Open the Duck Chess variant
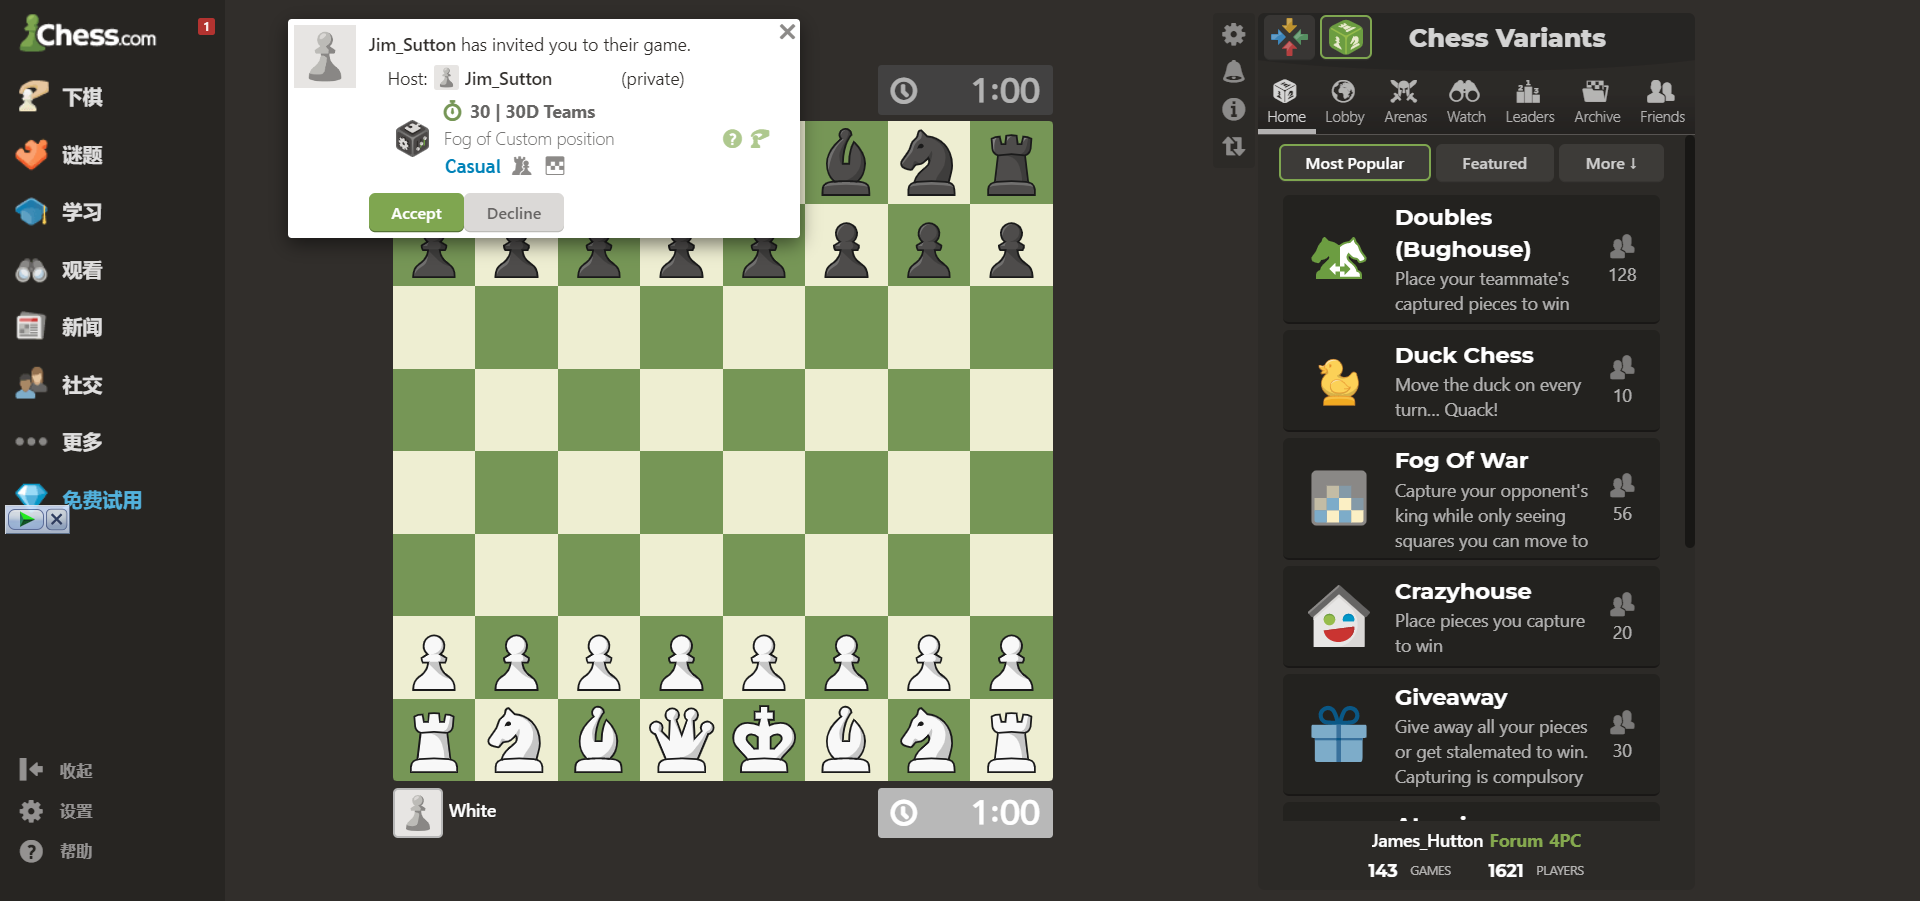 pyautogui.click(x=1471, y=381)
